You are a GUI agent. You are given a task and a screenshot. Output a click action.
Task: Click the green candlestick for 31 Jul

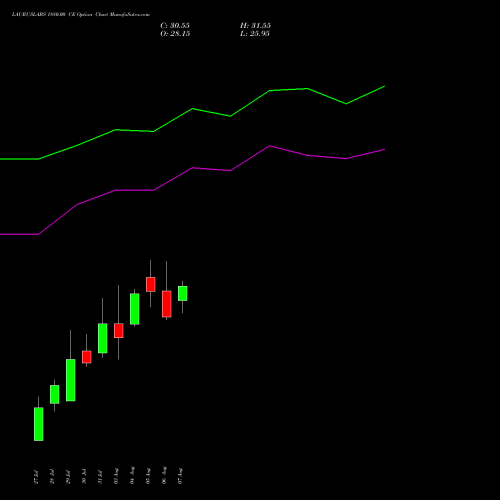pyautogui.click(x=103, y=338)
